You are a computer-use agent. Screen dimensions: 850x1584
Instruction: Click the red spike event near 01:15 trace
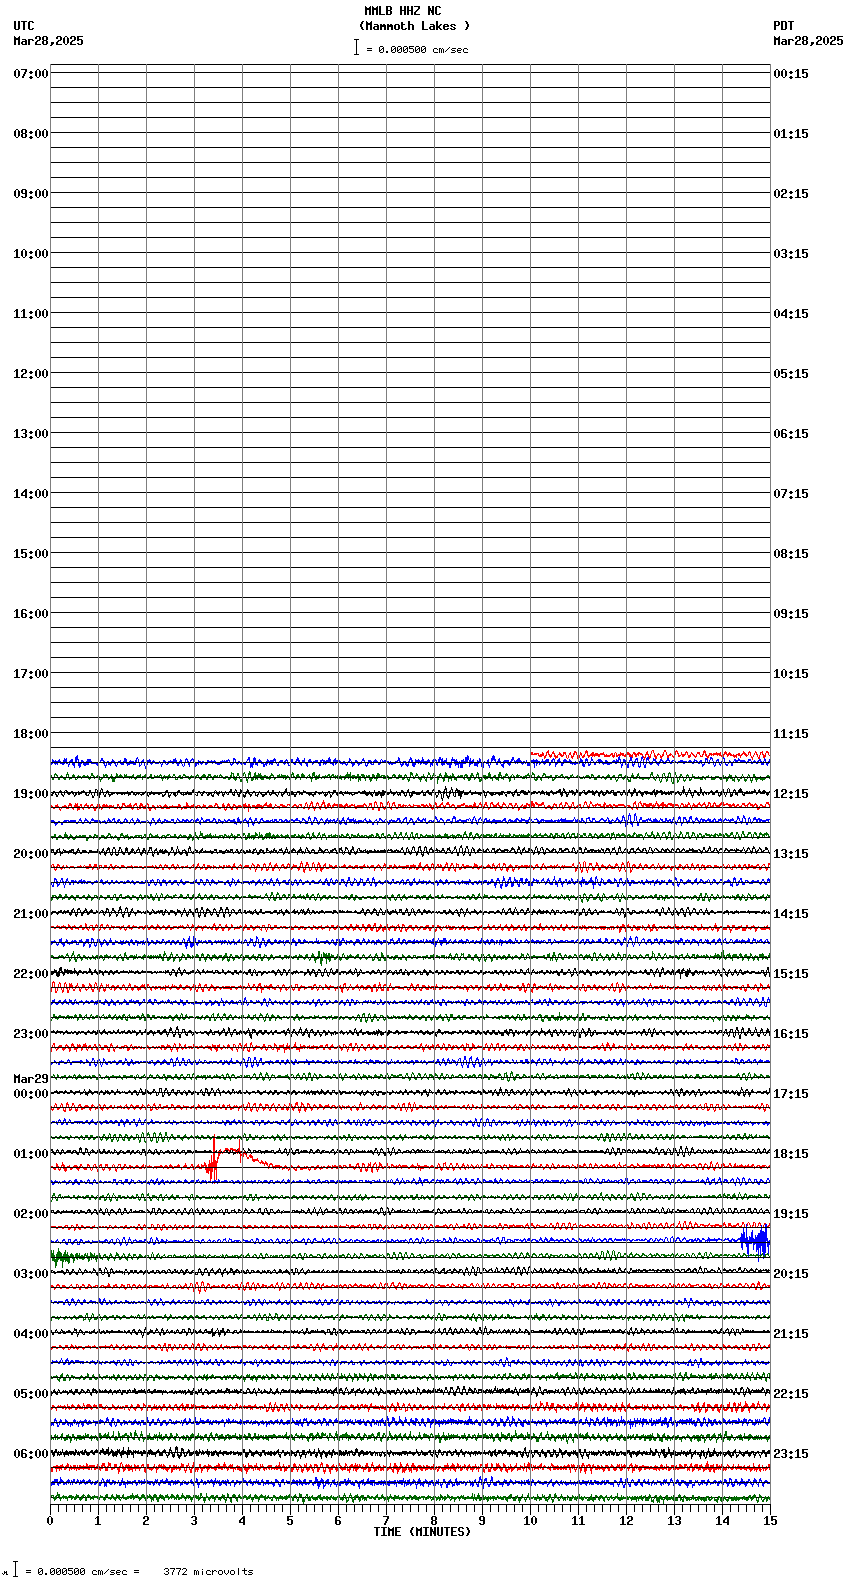coord(213,1160)
